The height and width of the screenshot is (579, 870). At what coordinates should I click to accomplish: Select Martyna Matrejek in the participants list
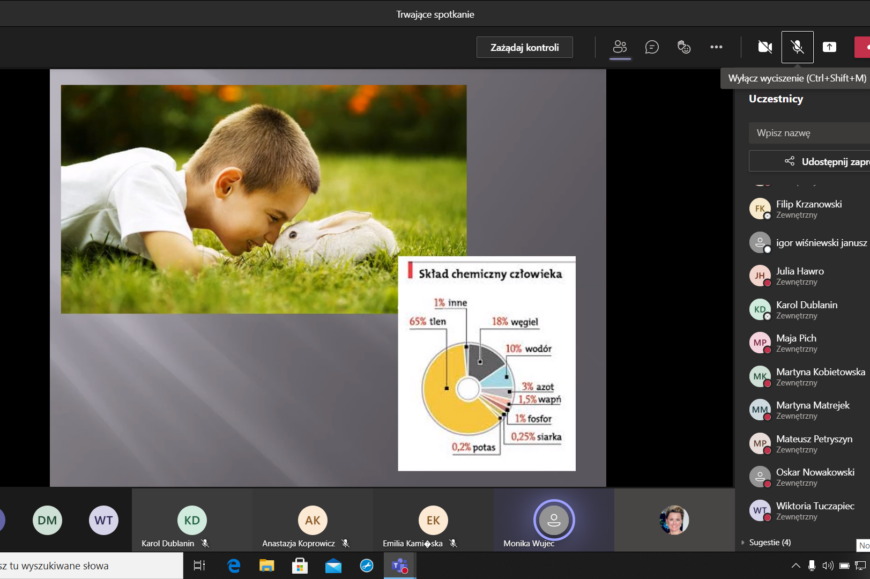point(810,410)
